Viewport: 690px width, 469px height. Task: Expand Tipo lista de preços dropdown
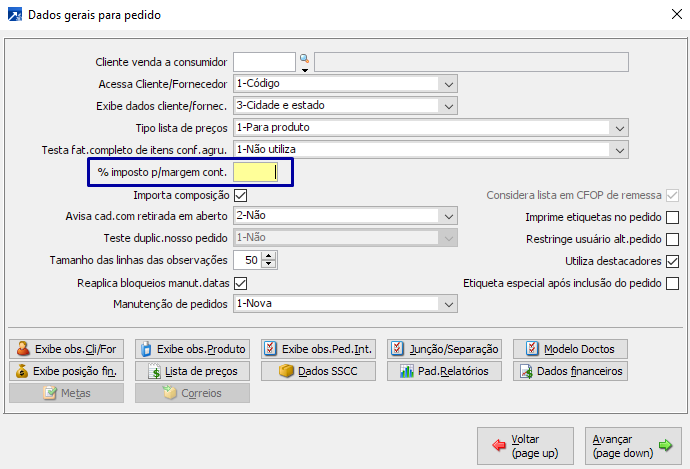click(620, 128)
